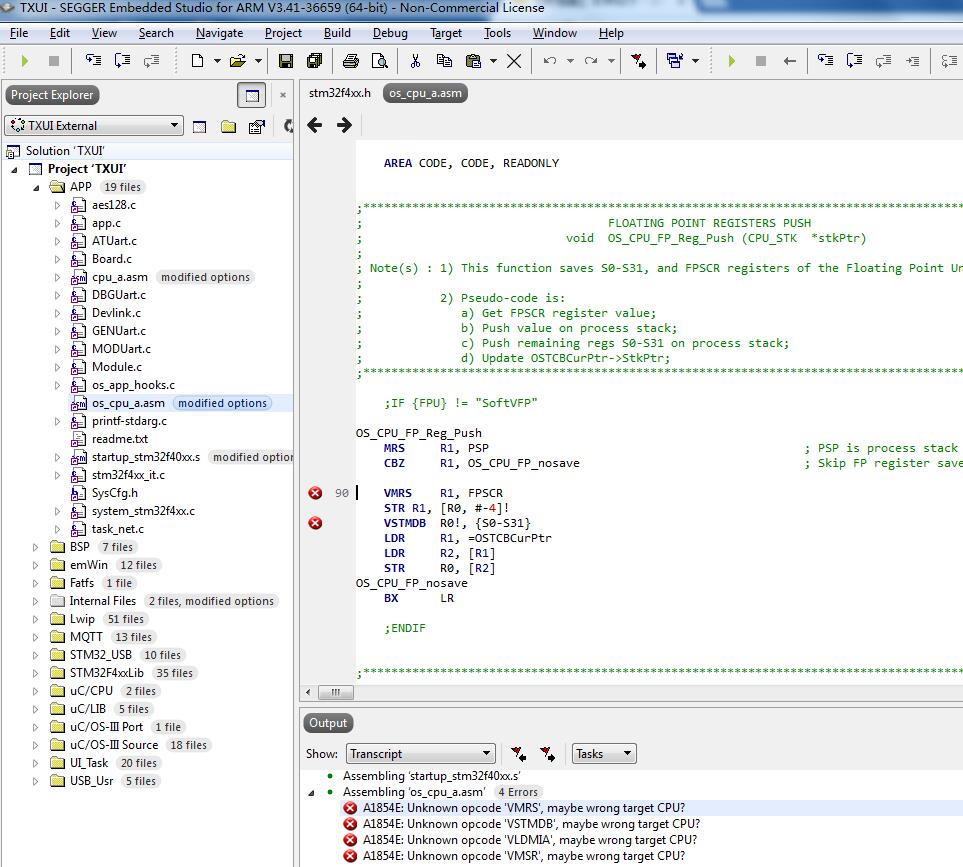This screenshot has height=867, width=963.
Task: Click the Project Explorer title button
Action: click(x=52, y=95)
